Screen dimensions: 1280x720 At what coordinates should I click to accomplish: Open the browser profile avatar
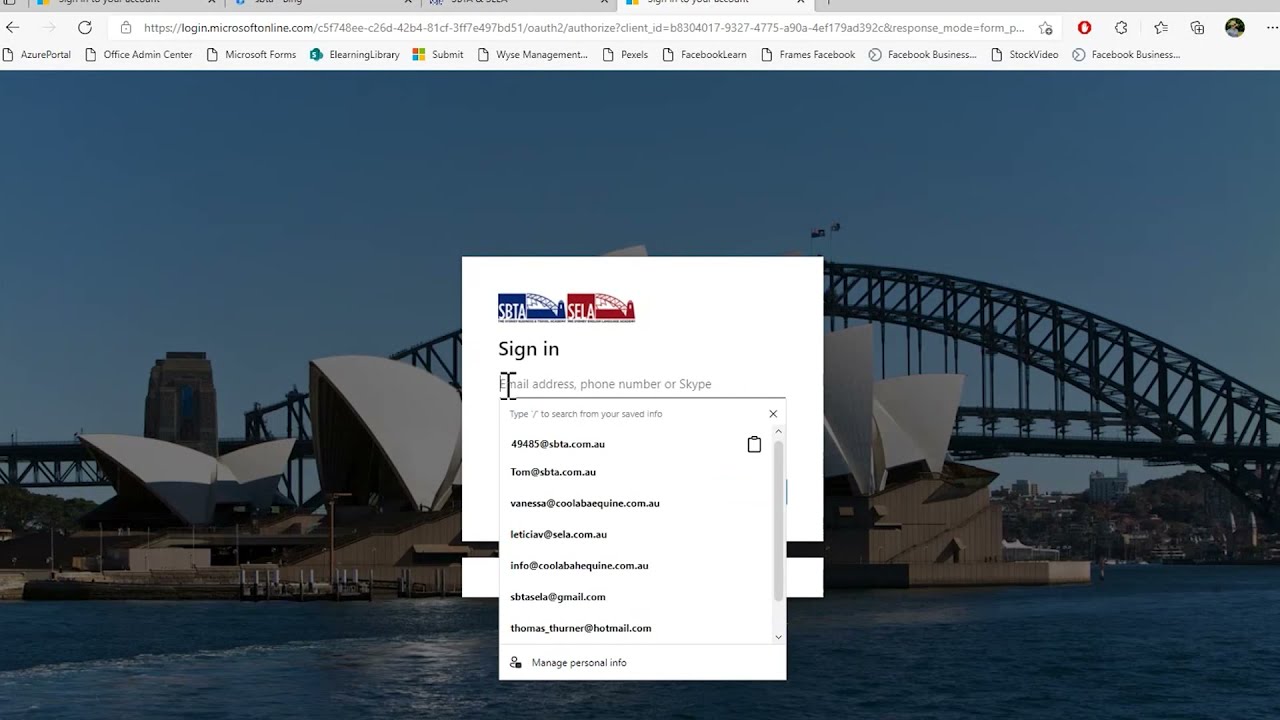pos(1235,28)
